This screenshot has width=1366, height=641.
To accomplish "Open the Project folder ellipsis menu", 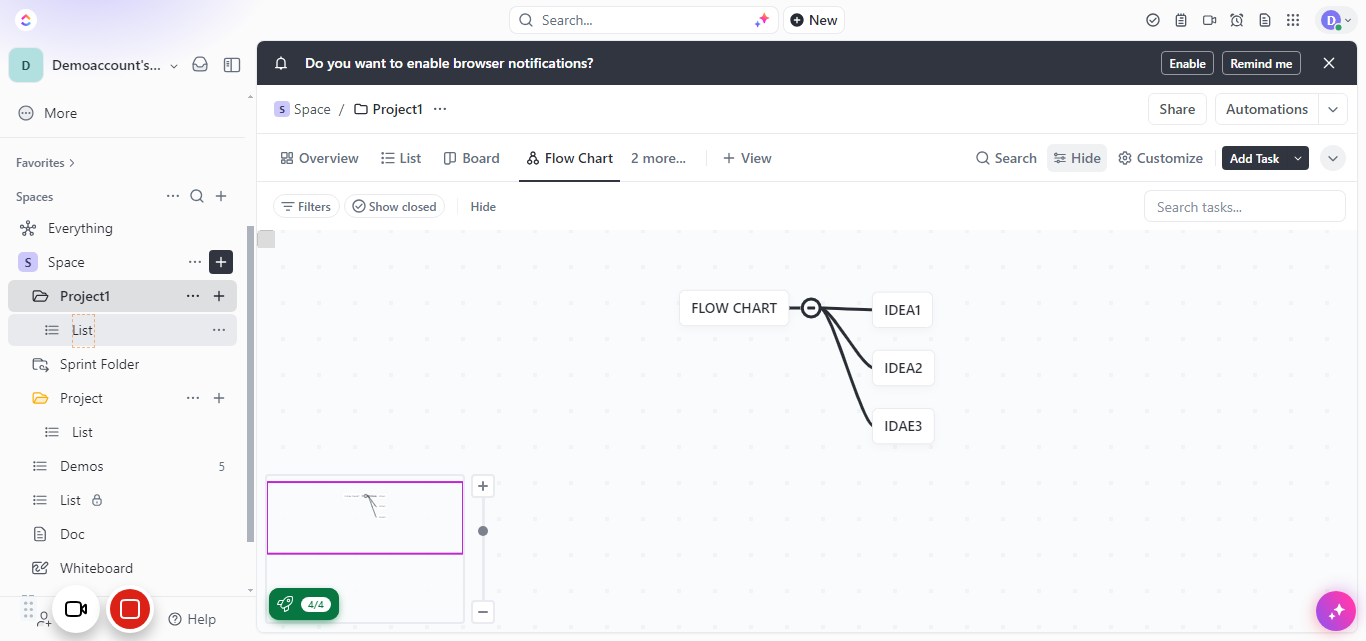I will (193, 398).
